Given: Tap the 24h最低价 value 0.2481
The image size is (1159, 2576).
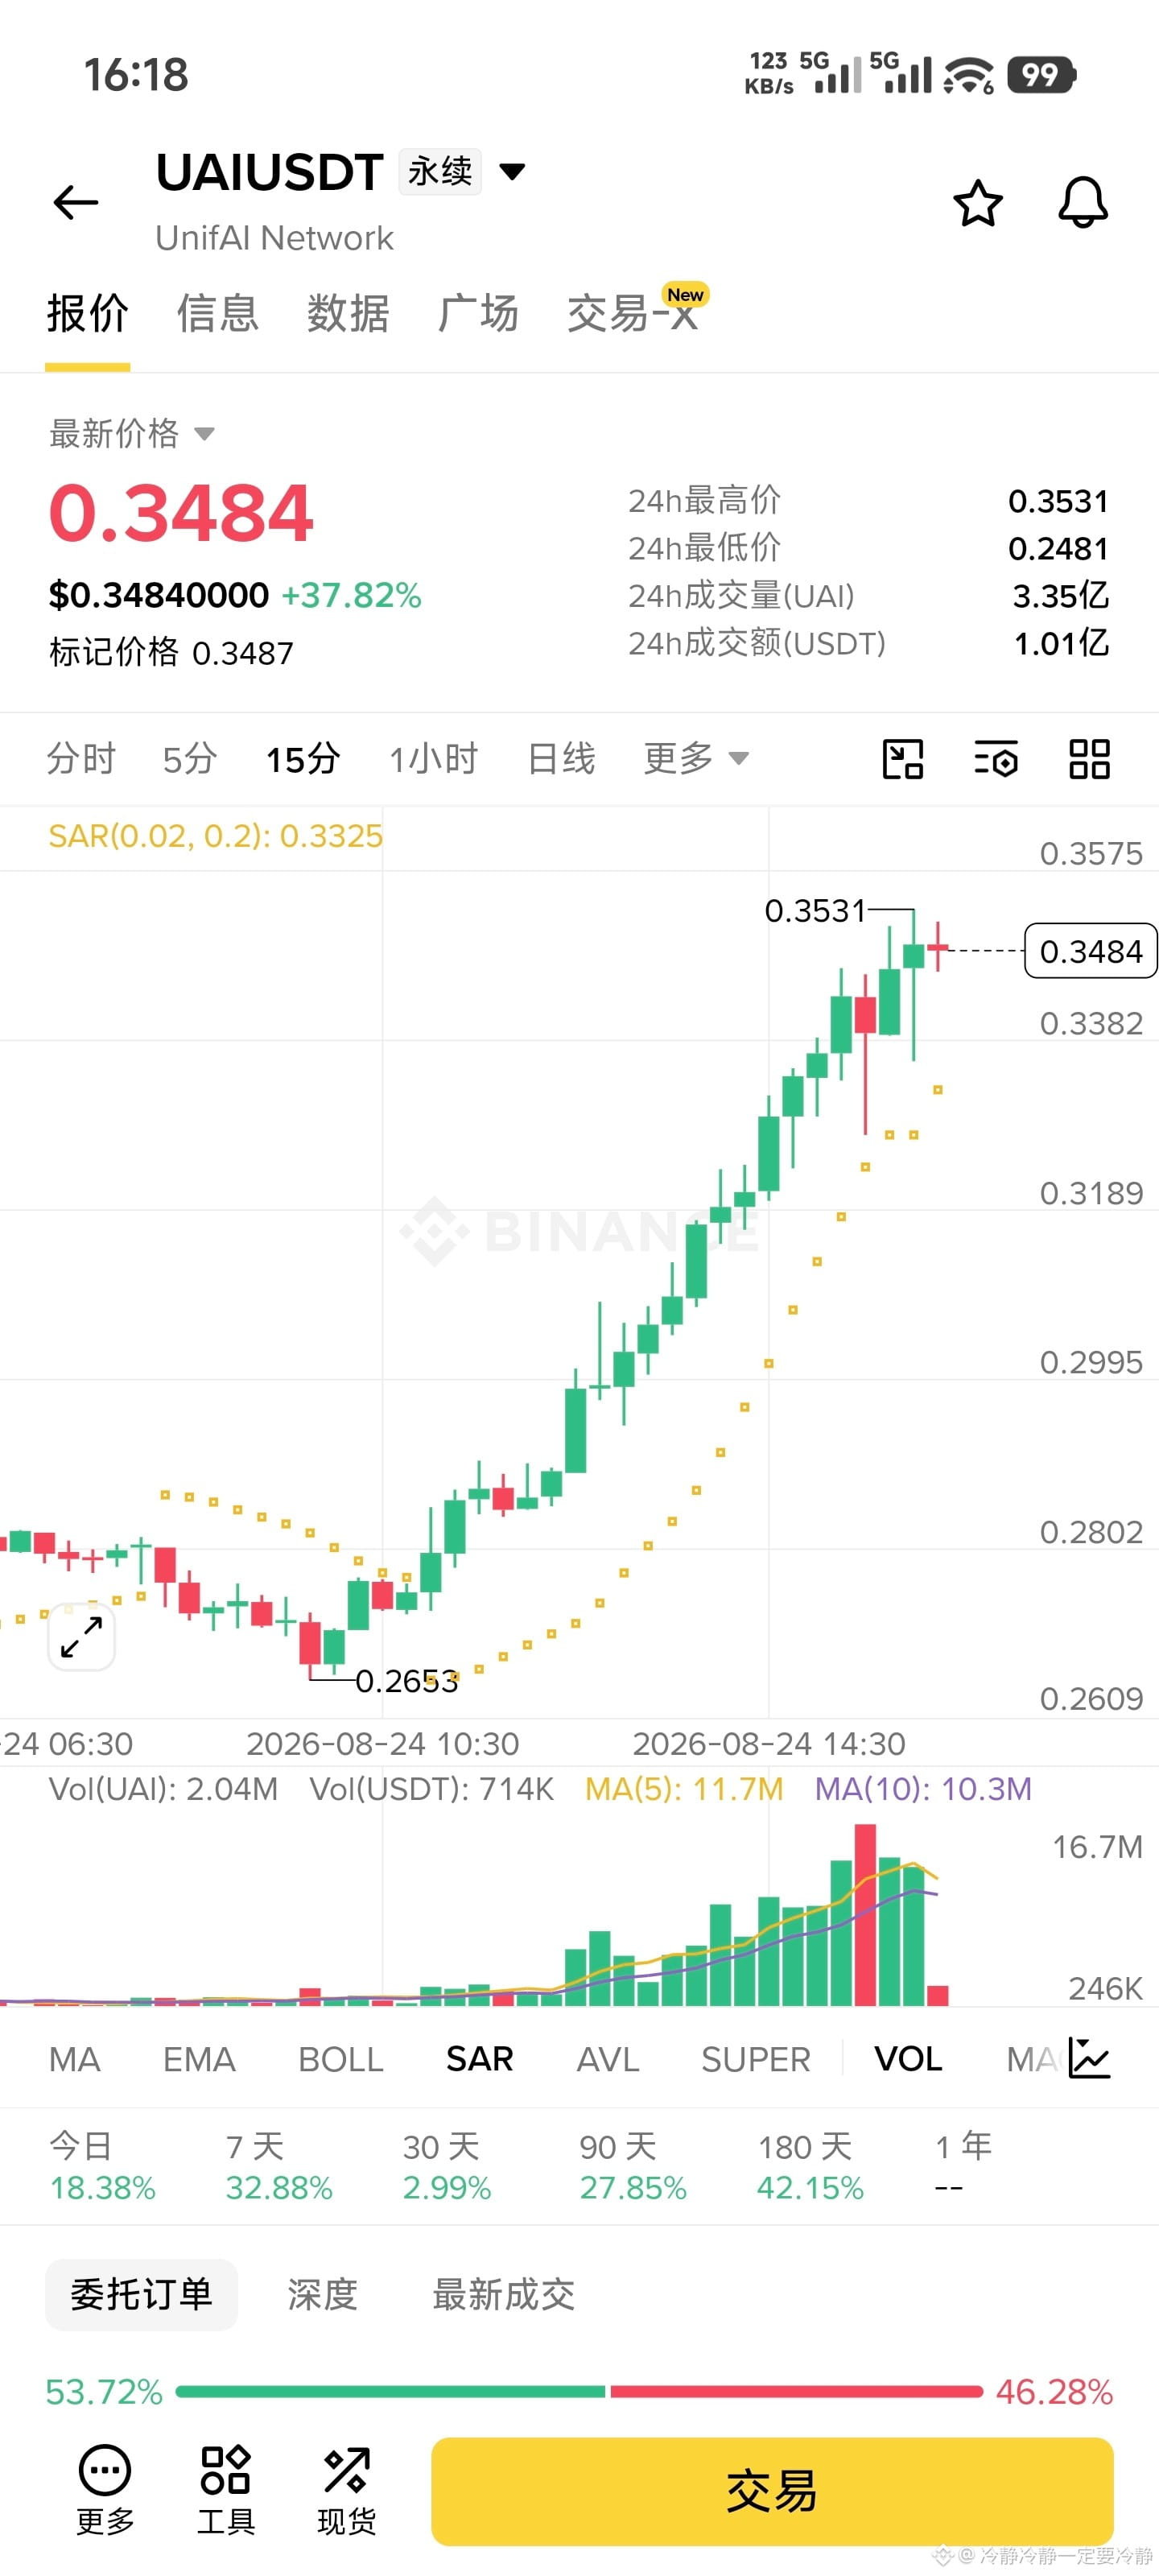Looking at the screenshot, I should [1058, 548].
